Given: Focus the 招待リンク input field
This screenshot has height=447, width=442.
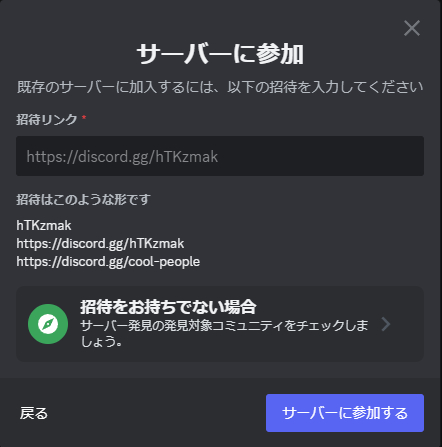Looking at the screenshot, I should click(220, 156).
